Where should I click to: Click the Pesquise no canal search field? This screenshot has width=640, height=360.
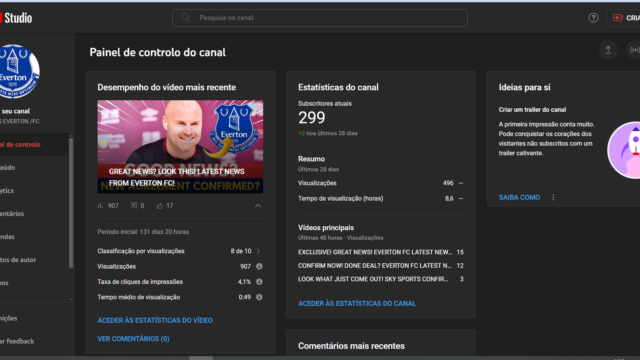click(320, 18)
